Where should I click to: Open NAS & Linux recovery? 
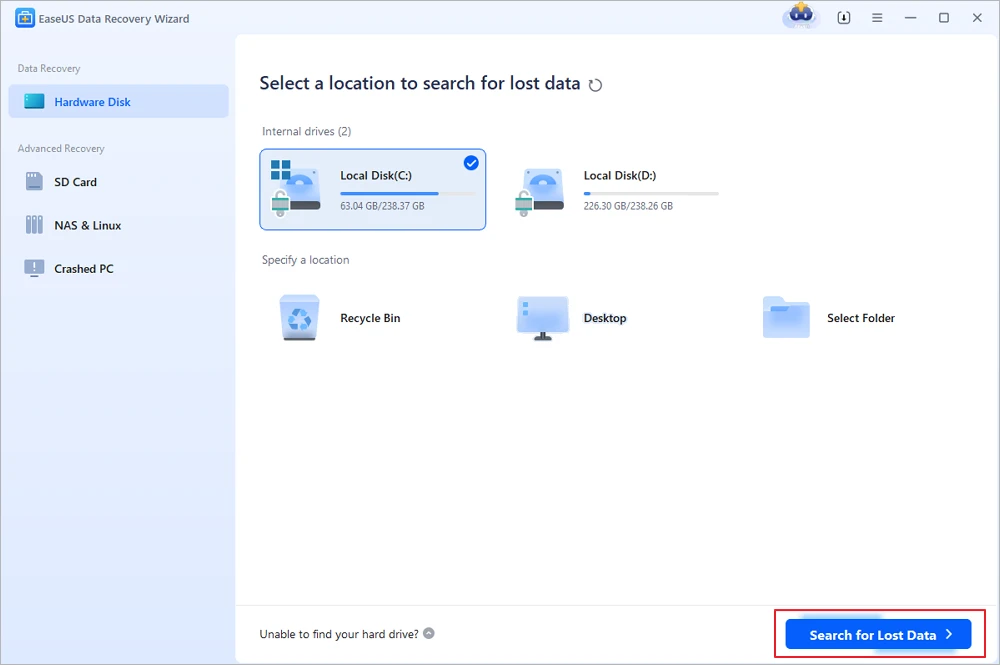click(87, 225)
